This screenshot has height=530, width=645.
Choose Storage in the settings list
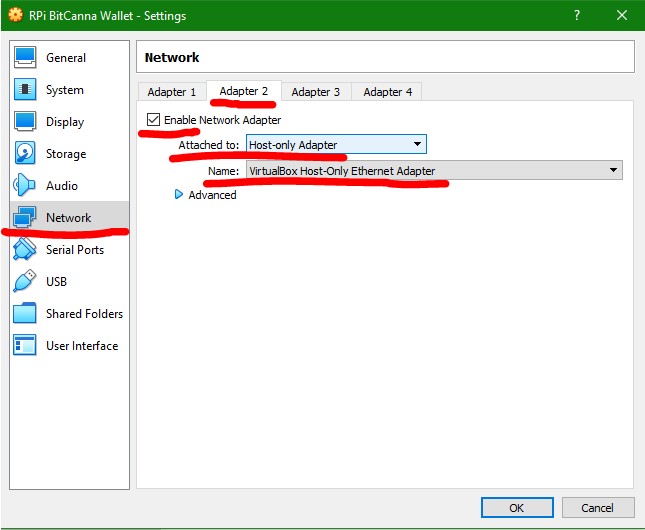coord(70,153)
